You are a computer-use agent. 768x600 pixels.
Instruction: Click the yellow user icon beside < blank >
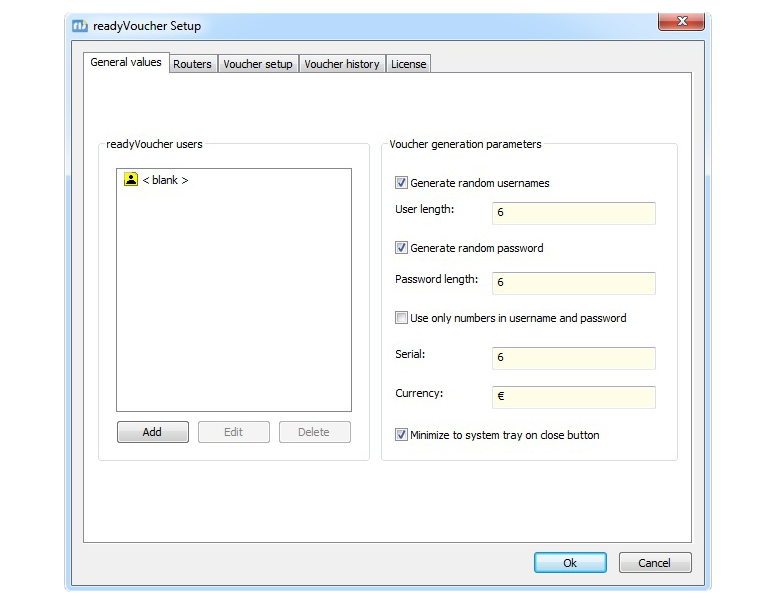130,180
